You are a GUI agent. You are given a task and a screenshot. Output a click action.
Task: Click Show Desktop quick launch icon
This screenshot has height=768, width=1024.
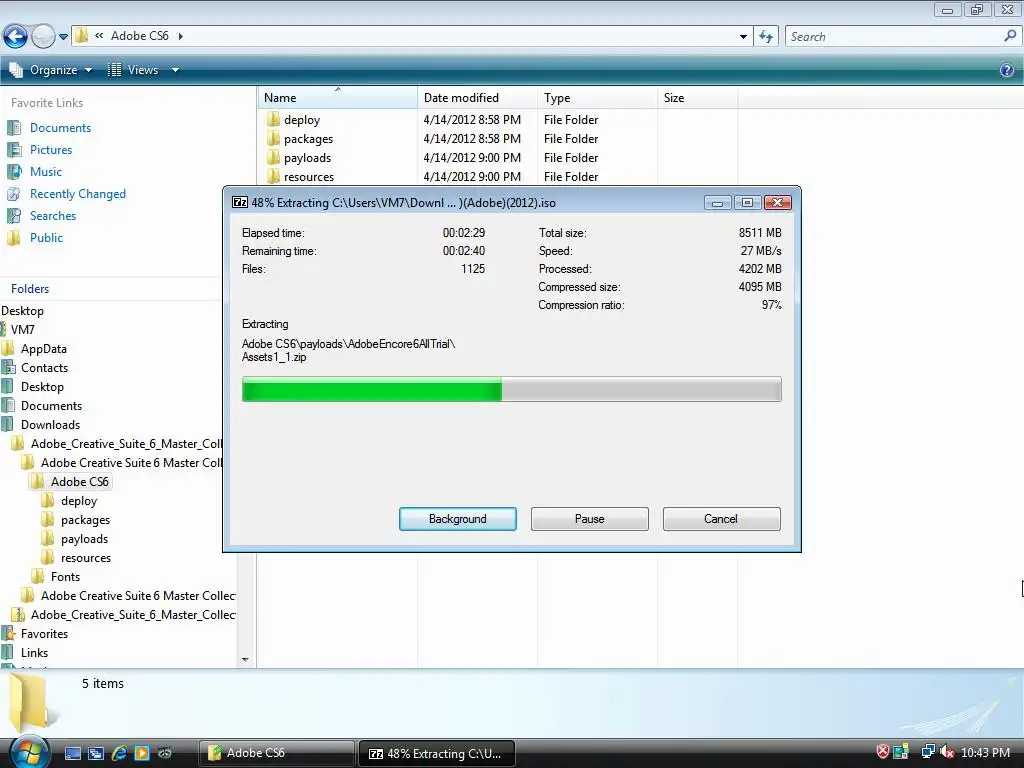[x=73, y=753]
